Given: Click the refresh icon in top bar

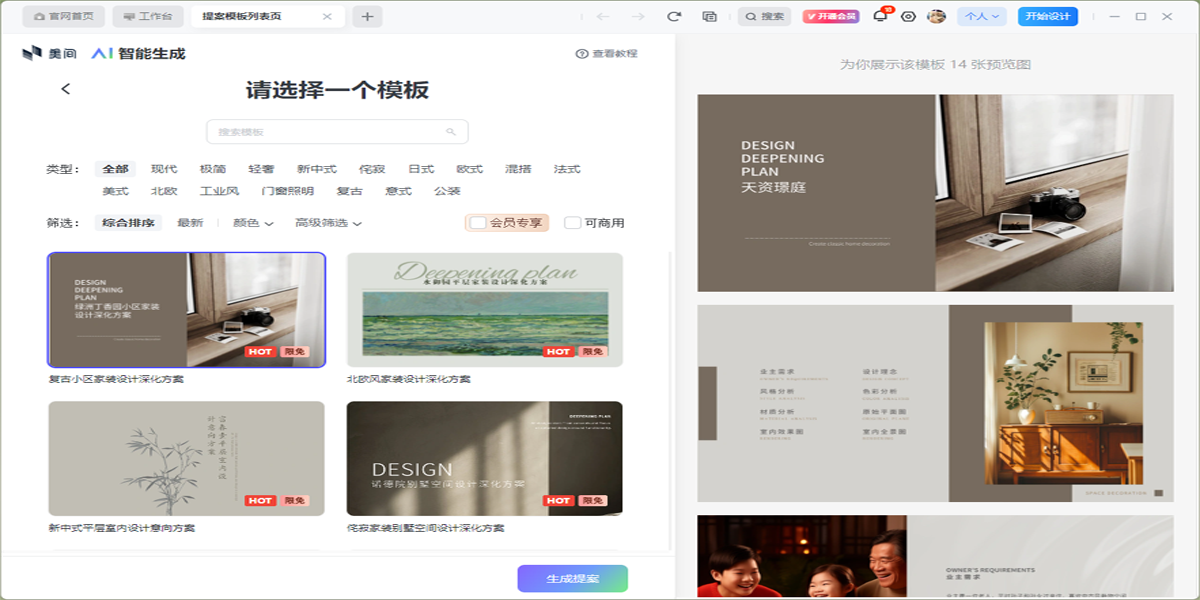Looking at the screenshot, I should coord(674,16).
